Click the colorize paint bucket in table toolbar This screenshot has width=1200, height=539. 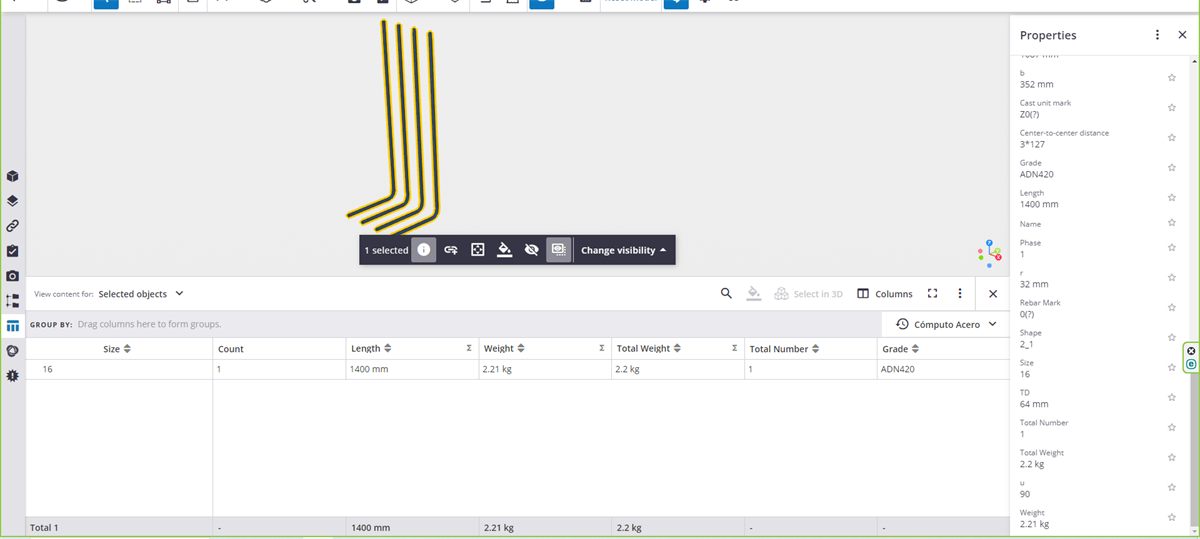754,294
